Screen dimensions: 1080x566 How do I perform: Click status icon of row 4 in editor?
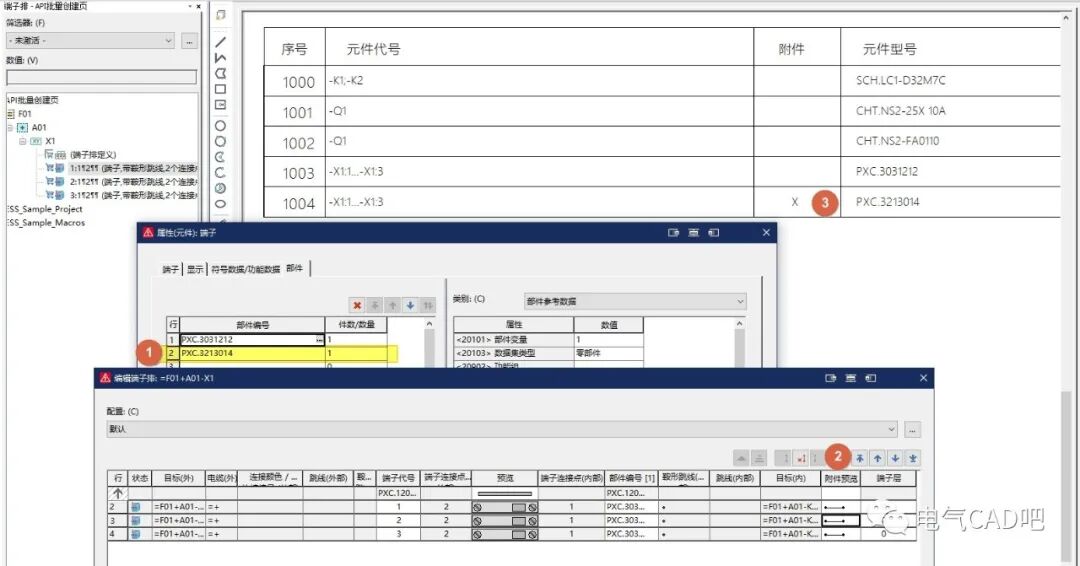pyautogui.click(x=136, y=534)
